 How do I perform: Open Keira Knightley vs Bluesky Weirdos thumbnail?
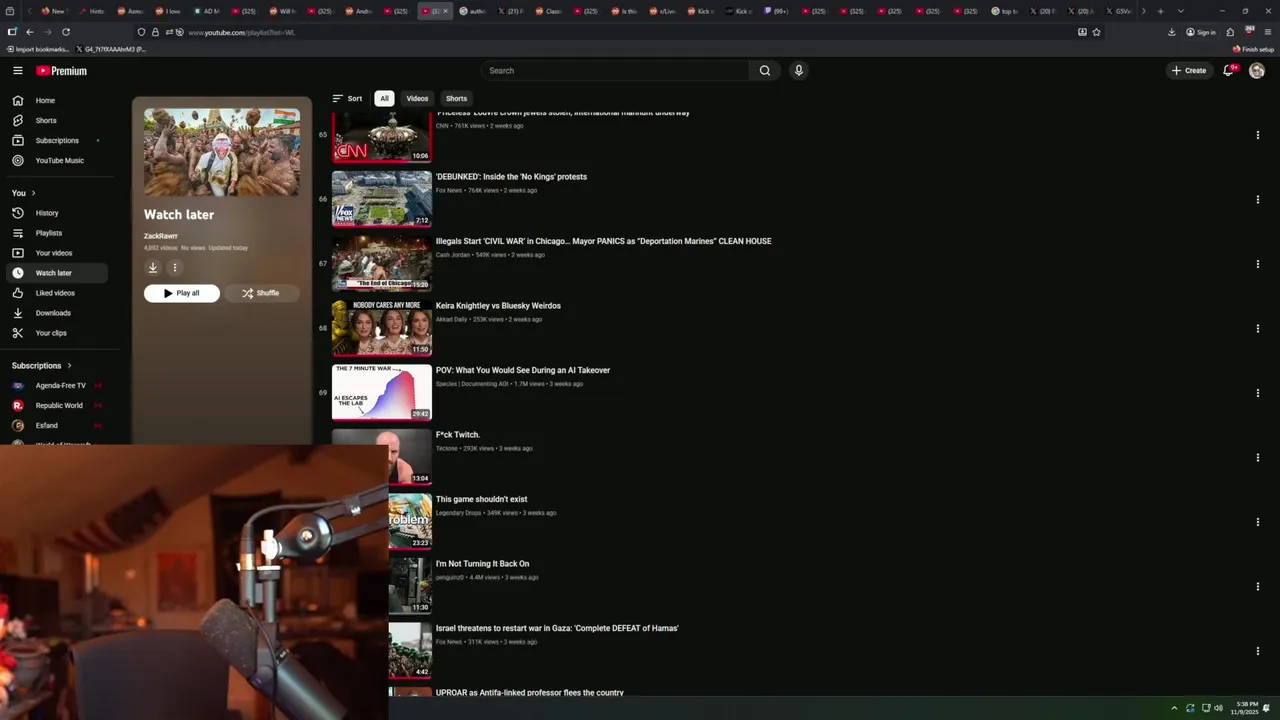382,328
